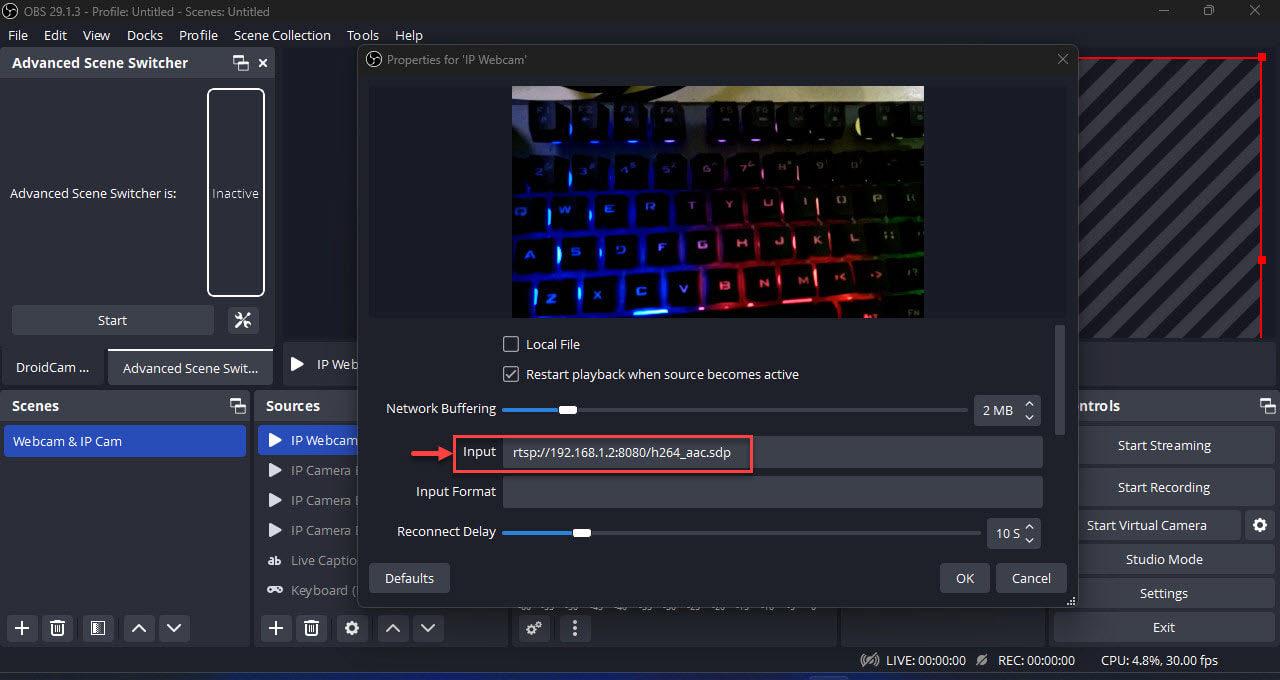1280x680 pixels.
Task: Adjust the Reconnect Delay slider handle
Action: pyautogui.click(x=581, y=533)
